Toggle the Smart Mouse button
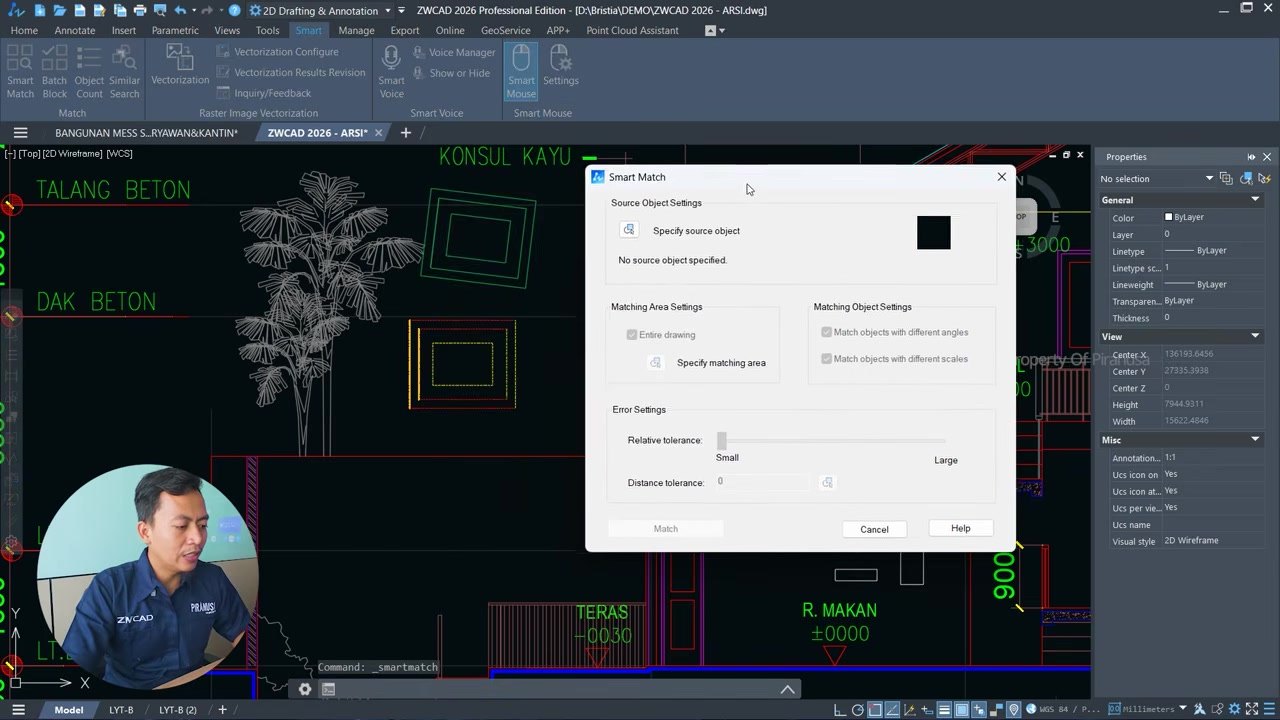Screen dimensions: 1280x720 pos(521,72)
